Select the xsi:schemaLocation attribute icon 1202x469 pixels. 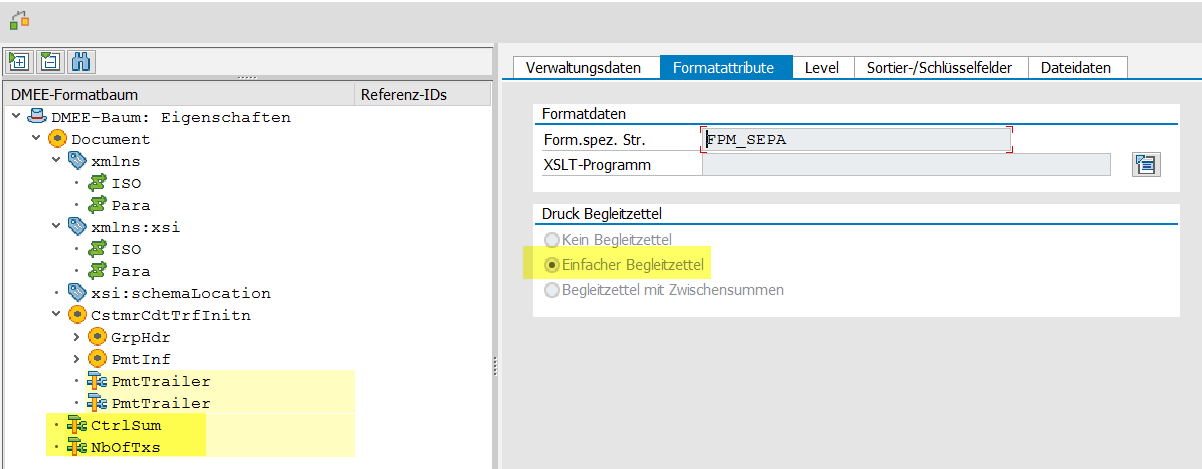click(77, 293)
